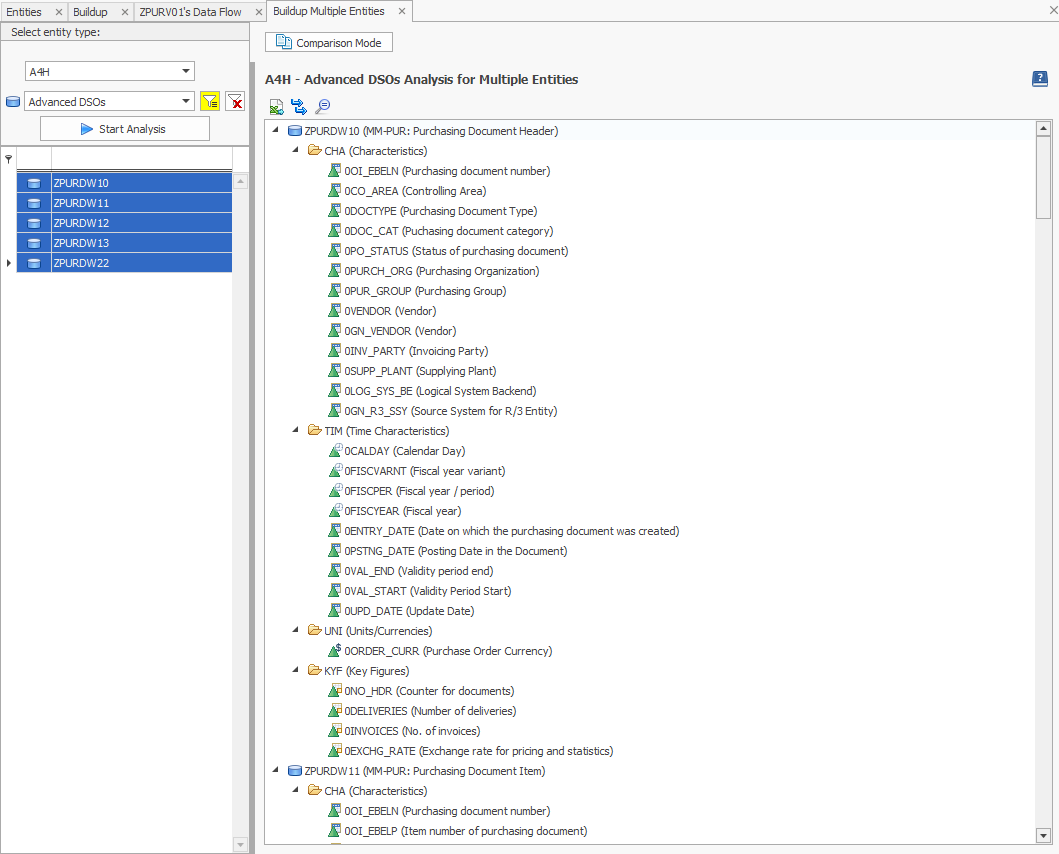Open the entity type dropdown showing A4H
This screenshot has width=1059, height=854.
coord(184,71)
